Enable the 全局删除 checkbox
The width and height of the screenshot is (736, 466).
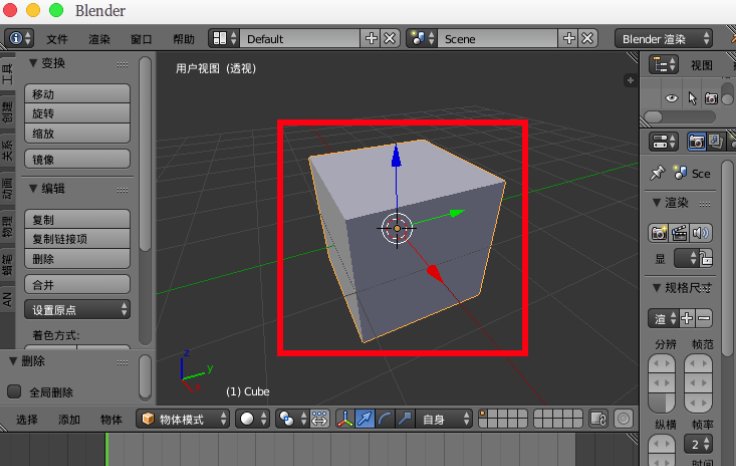coord(15,392)
